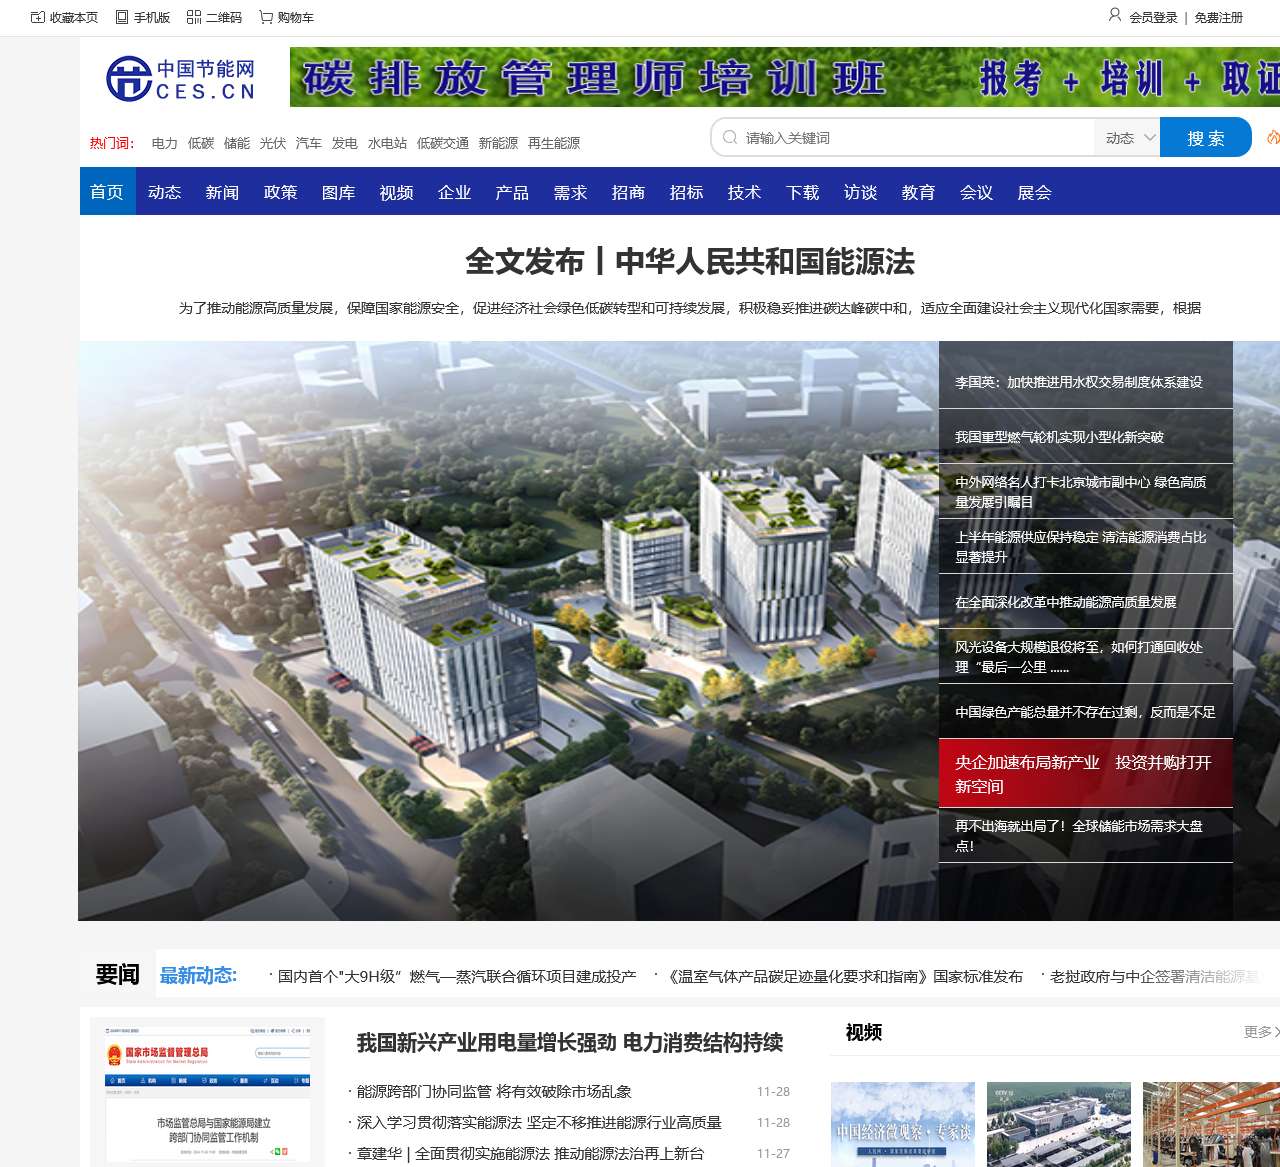The height and width of the screenshot is (1167, 1280).
Task: Open headline 我国新兴产业用电量增长强劲
Action: pos(570,1043)
